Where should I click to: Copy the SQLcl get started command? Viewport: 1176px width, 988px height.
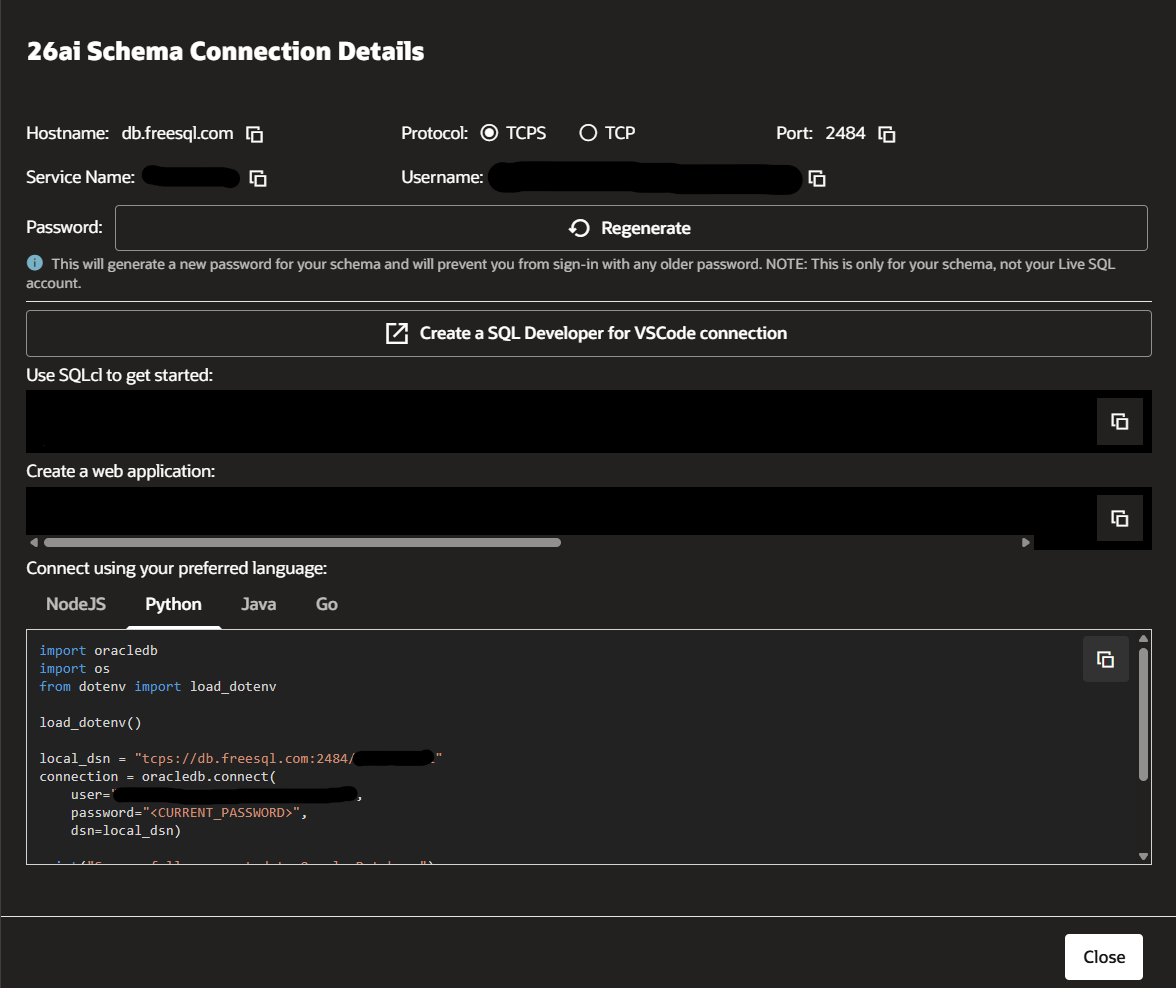(1120, 422)
